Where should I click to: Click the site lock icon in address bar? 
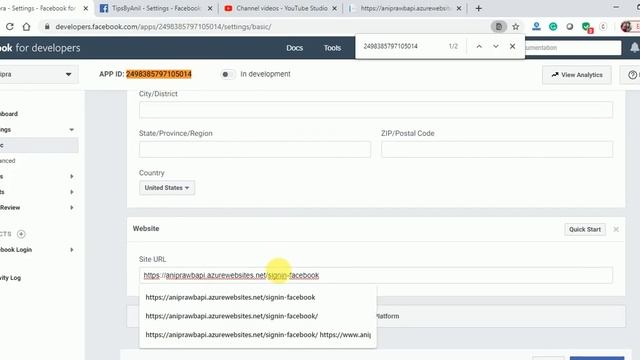tap(47, 27)
